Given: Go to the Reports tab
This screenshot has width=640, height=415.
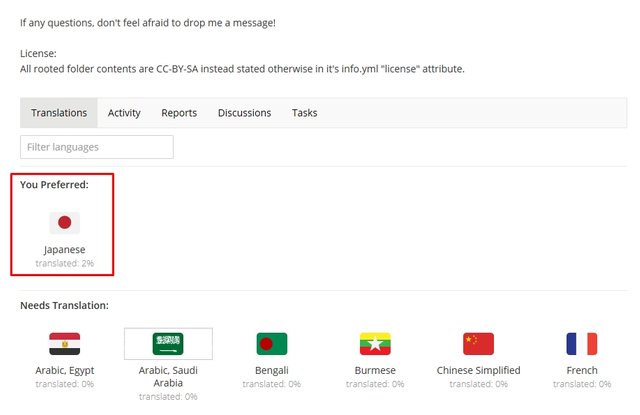Looking at the screenshot, I should (179, 113).
